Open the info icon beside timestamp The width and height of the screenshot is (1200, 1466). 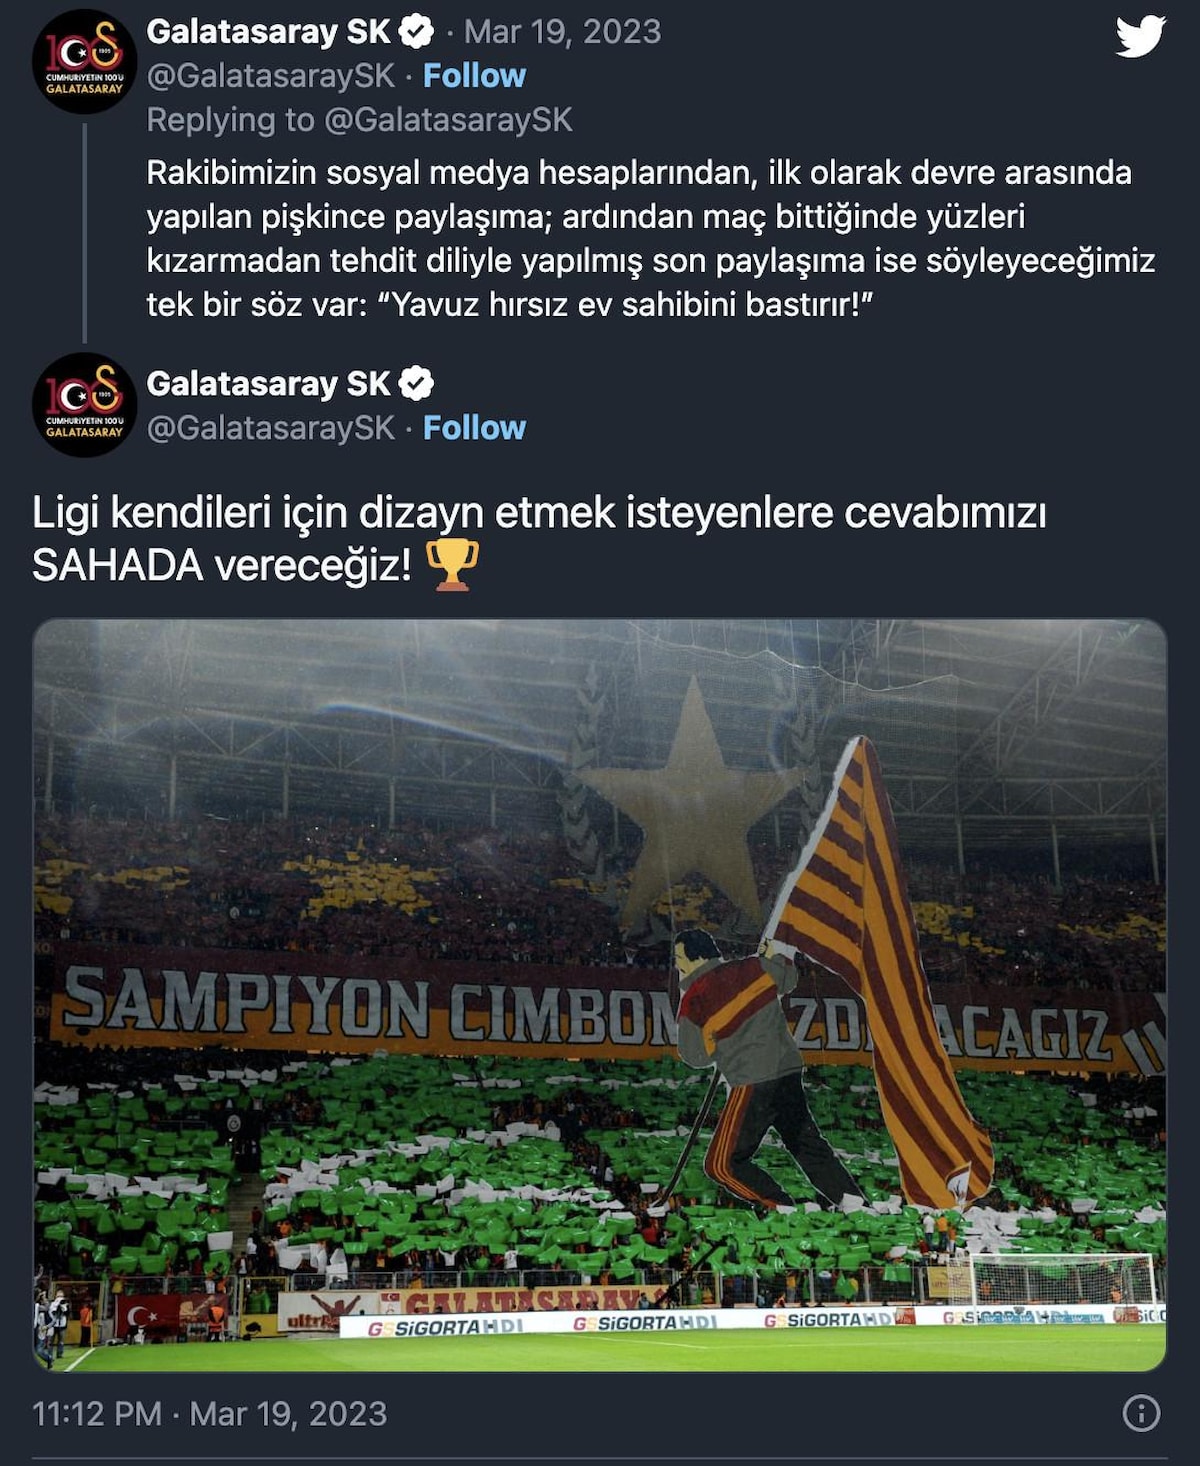1141,1413
